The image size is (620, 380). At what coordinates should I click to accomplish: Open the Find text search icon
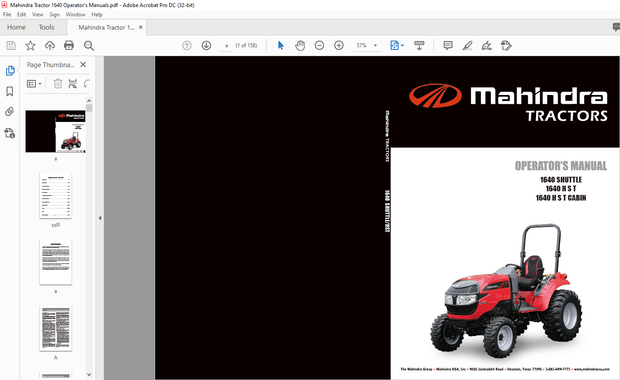pyautogui.click(x=89, y=45)
